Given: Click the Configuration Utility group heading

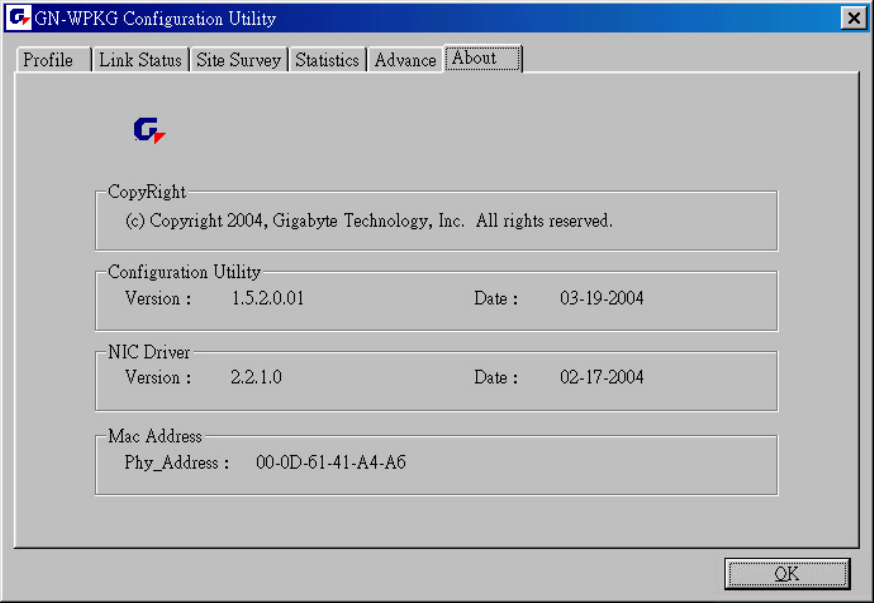Looking at the screenshot, I should [184, 272].
